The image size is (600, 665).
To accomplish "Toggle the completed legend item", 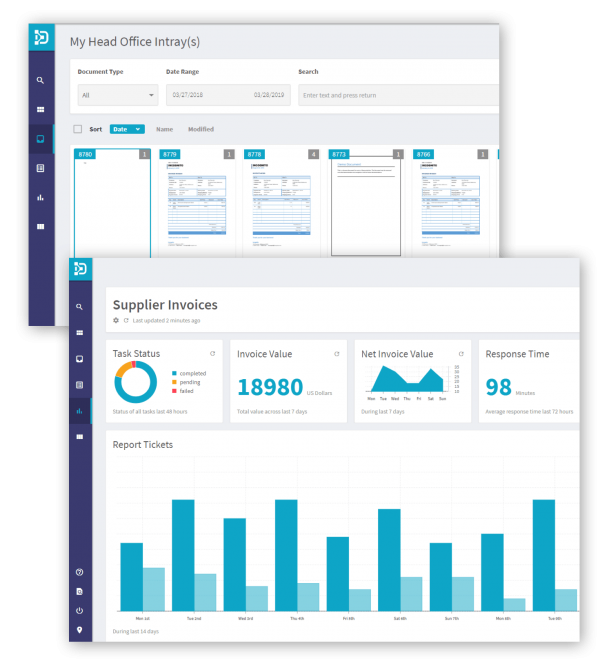I will point(190,373).
